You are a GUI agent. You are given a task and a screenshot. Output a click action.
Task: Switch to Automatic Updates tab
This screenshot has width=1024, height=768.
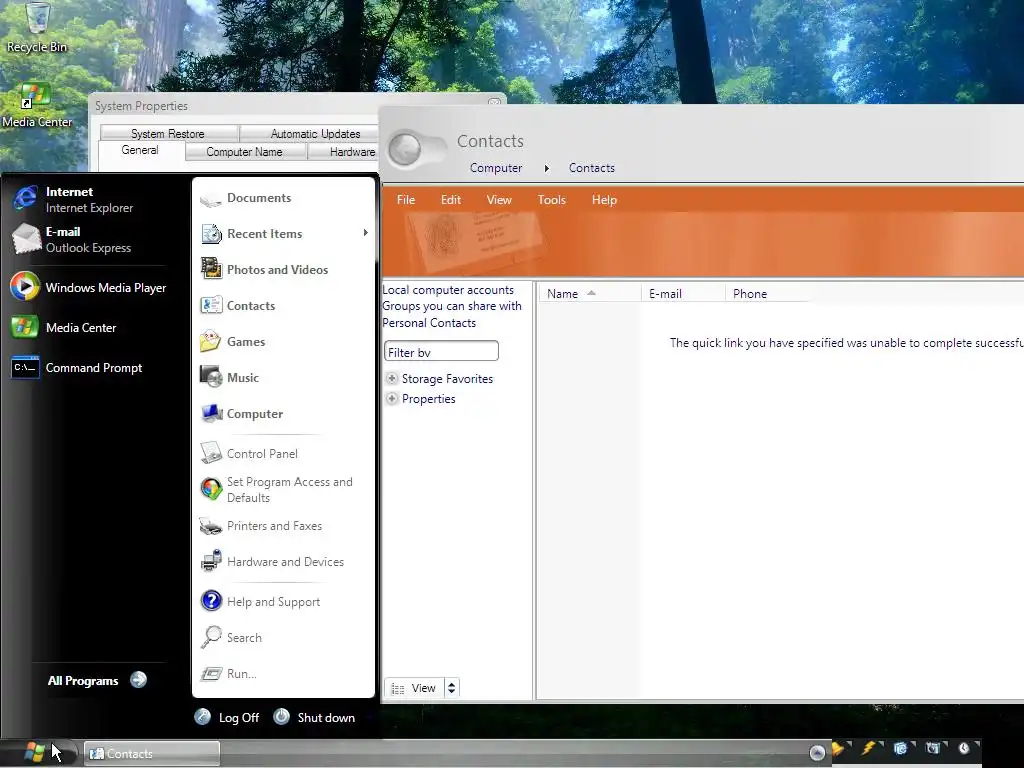point(314,133)
